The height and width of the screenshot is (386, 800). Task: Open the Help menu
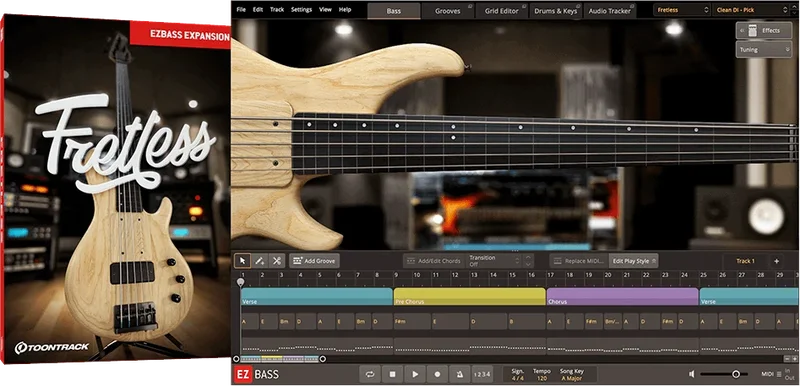(x=345, y=9)
